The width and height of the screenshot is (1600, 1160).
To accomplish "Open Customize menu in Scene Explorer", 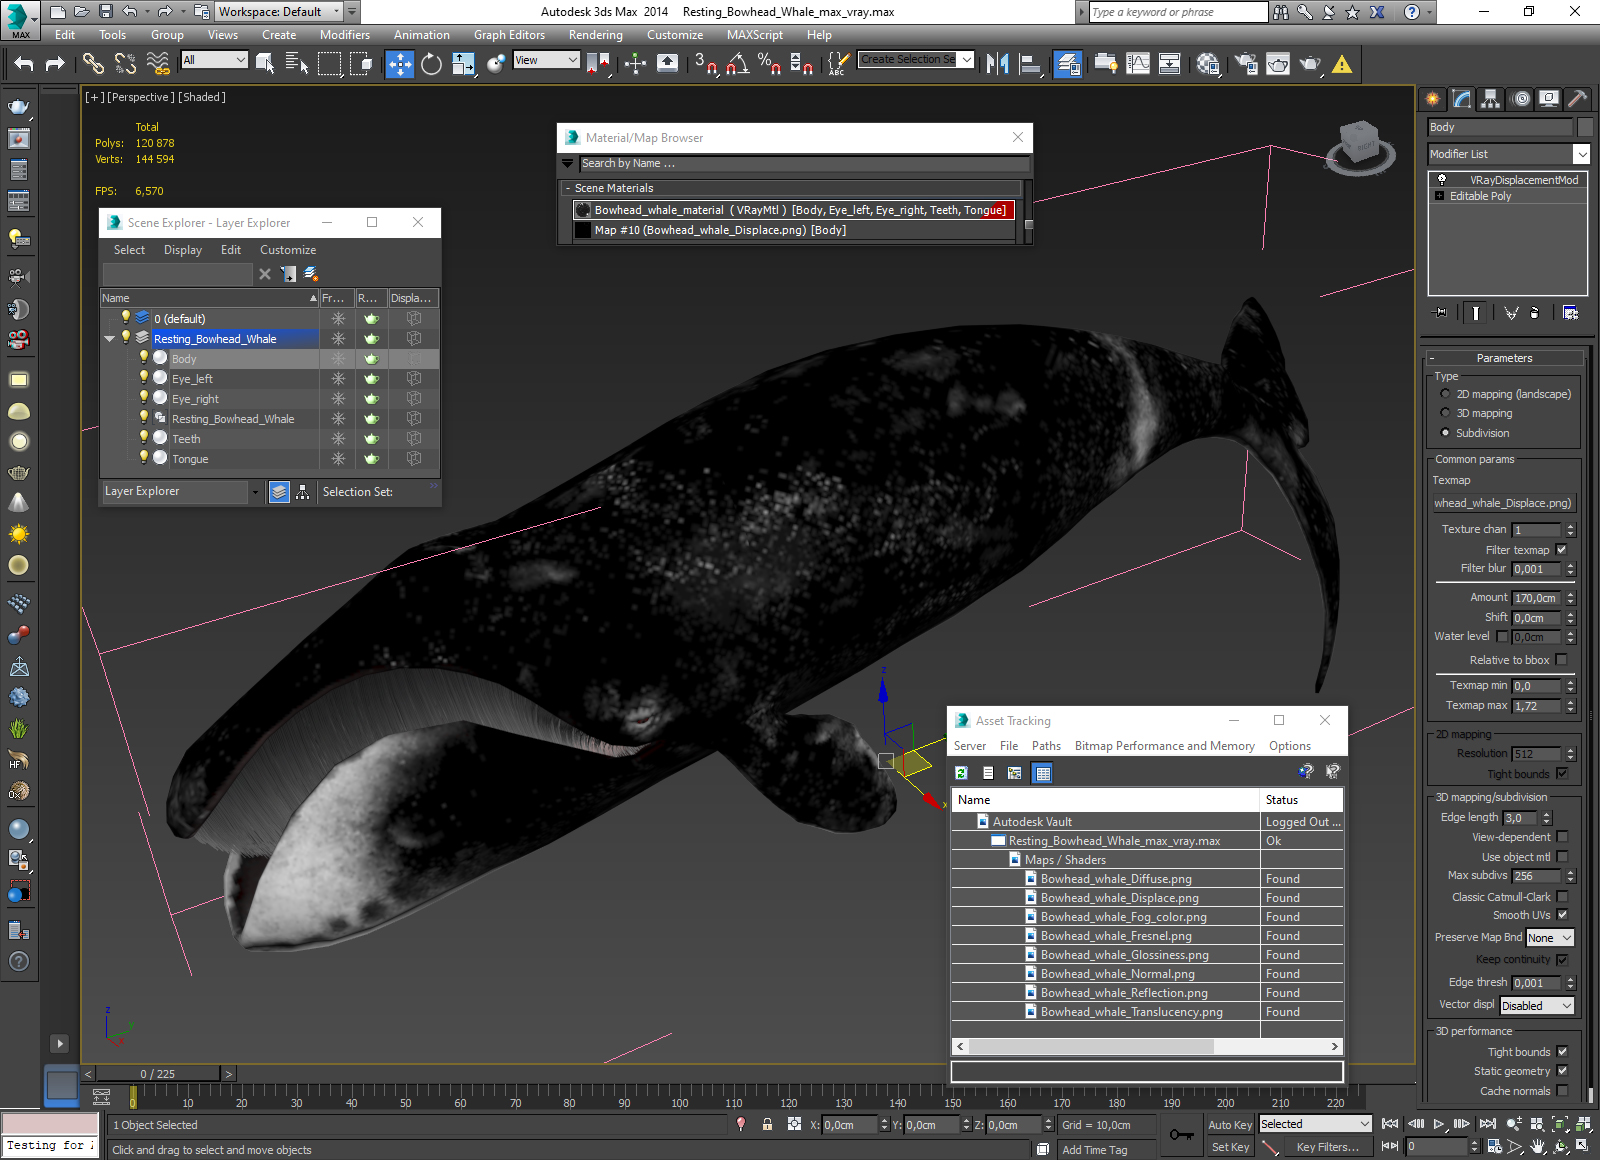I will [x=288, y=250].
